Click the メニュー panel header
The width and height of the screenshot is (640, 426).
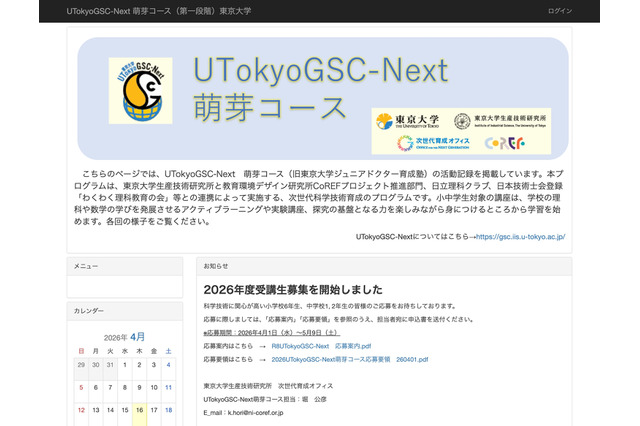[x=125, y=266]
